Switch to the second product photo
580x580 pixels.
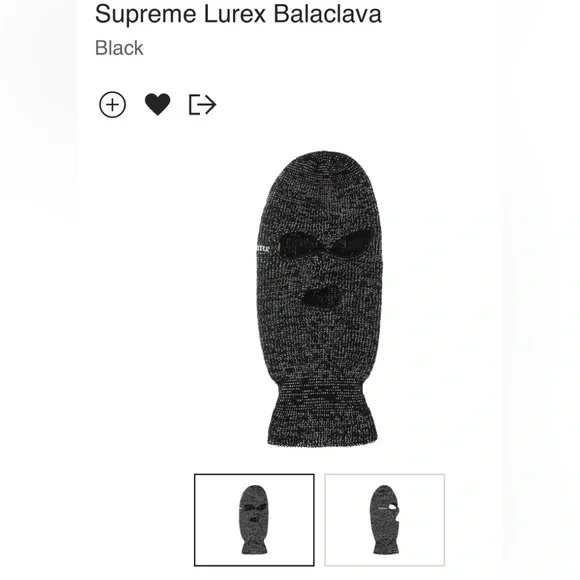tap(385, 520)
